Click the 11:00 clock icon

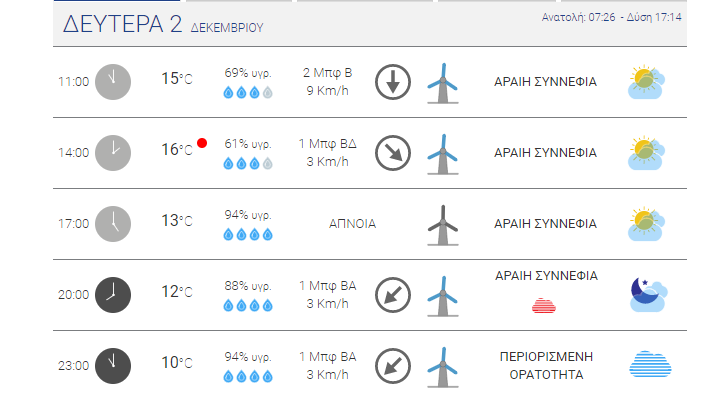pyautogui.click(x=113, y=82)
